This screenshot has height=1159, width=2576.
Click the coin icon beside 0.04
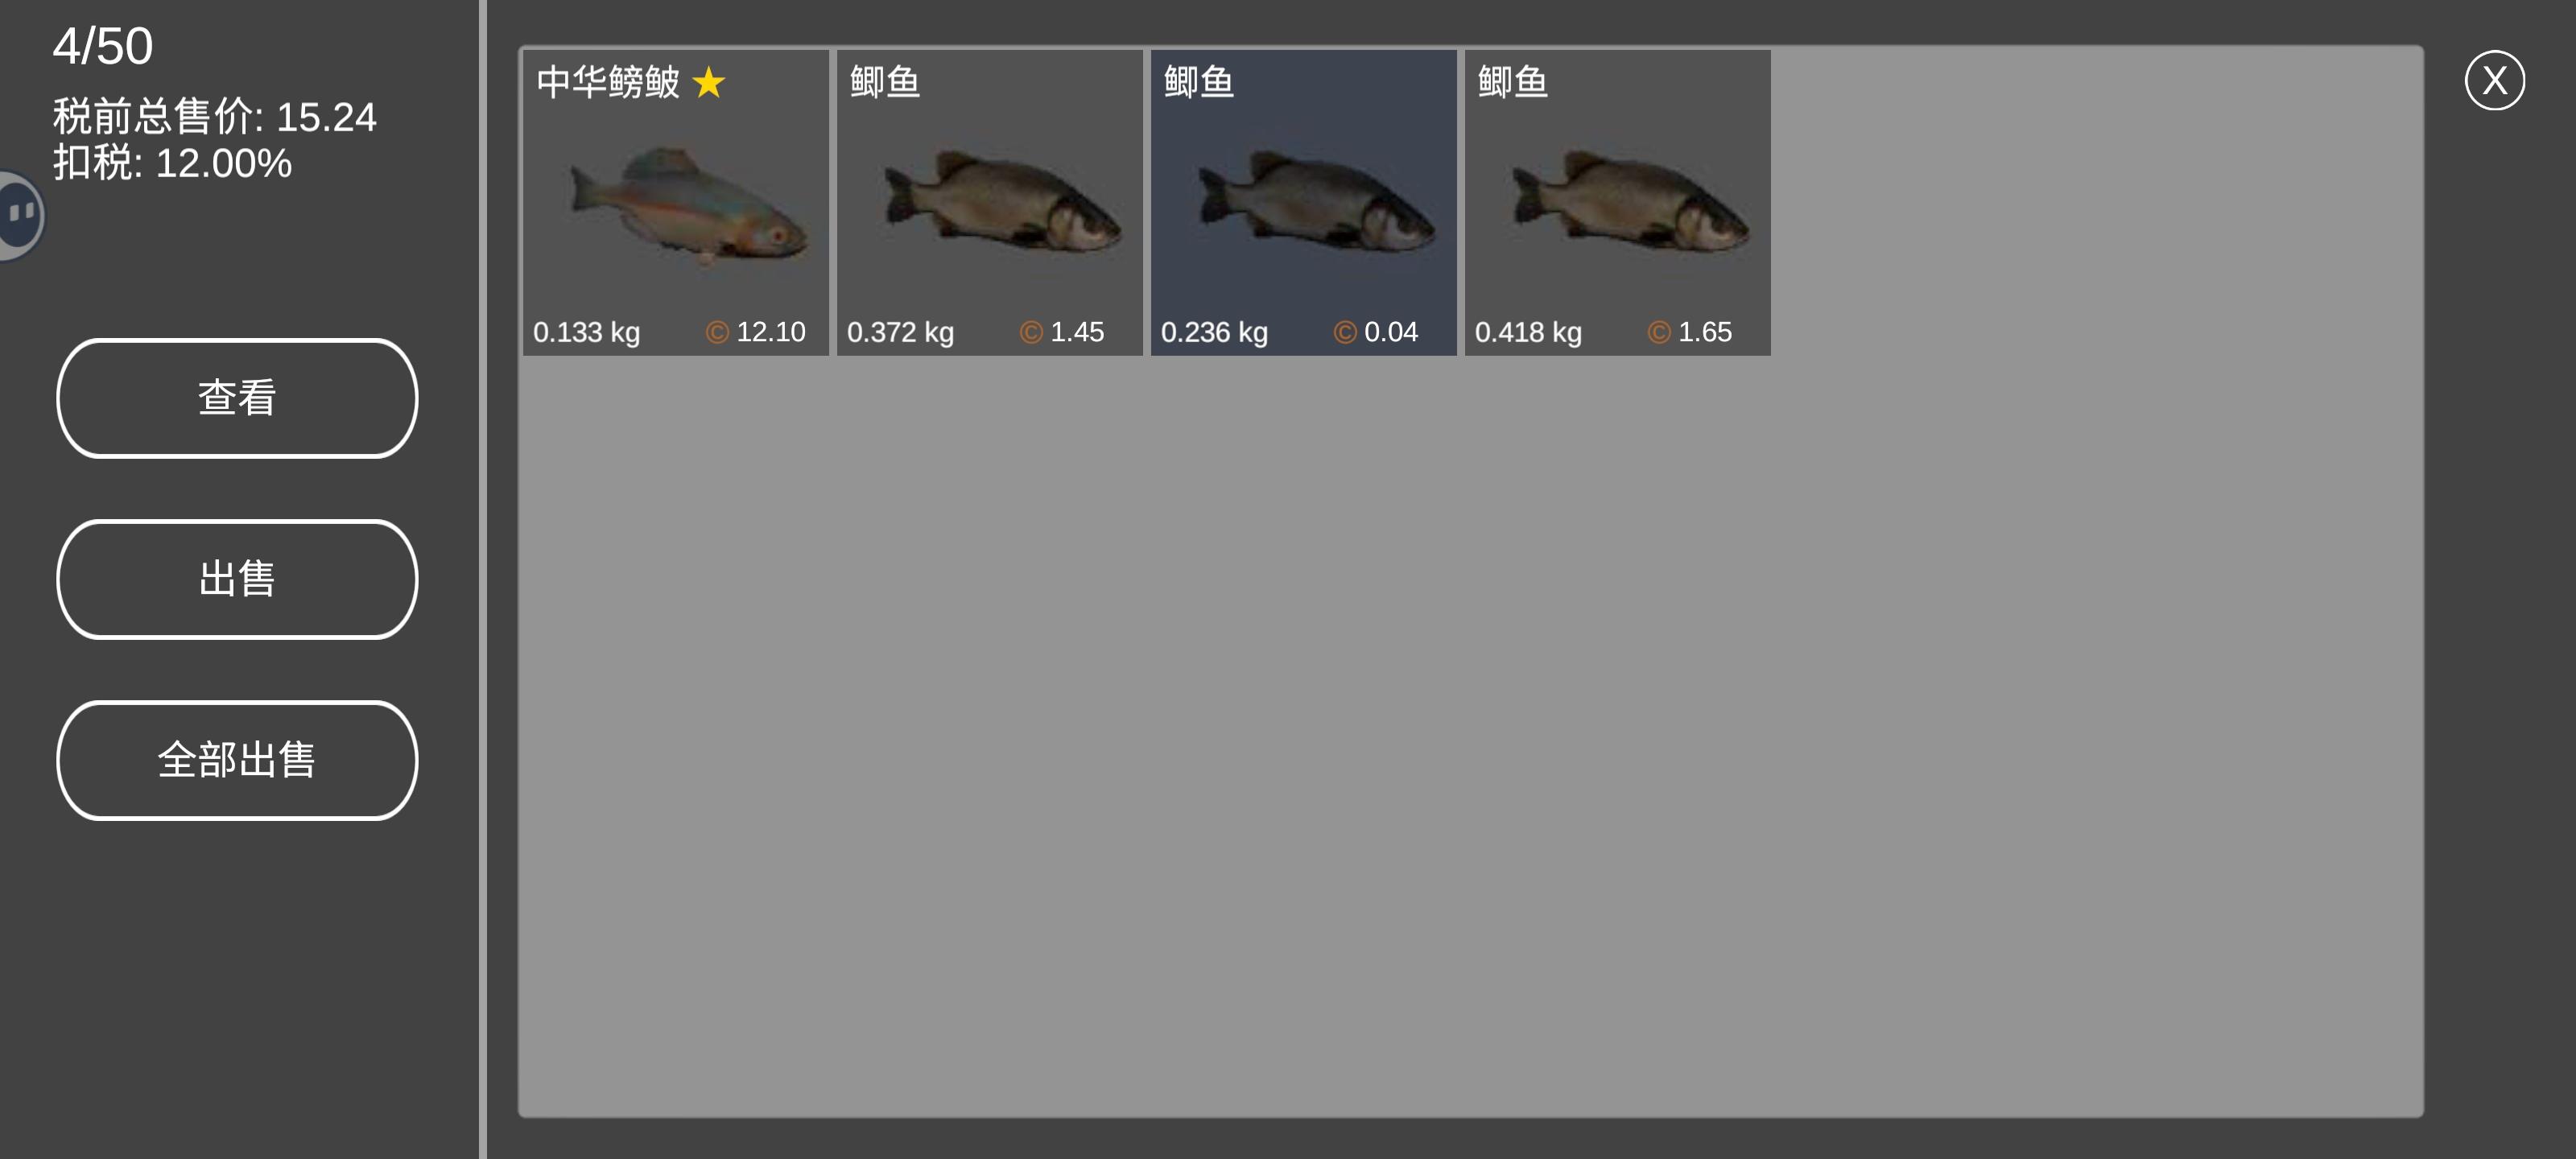coord(1345,332)
